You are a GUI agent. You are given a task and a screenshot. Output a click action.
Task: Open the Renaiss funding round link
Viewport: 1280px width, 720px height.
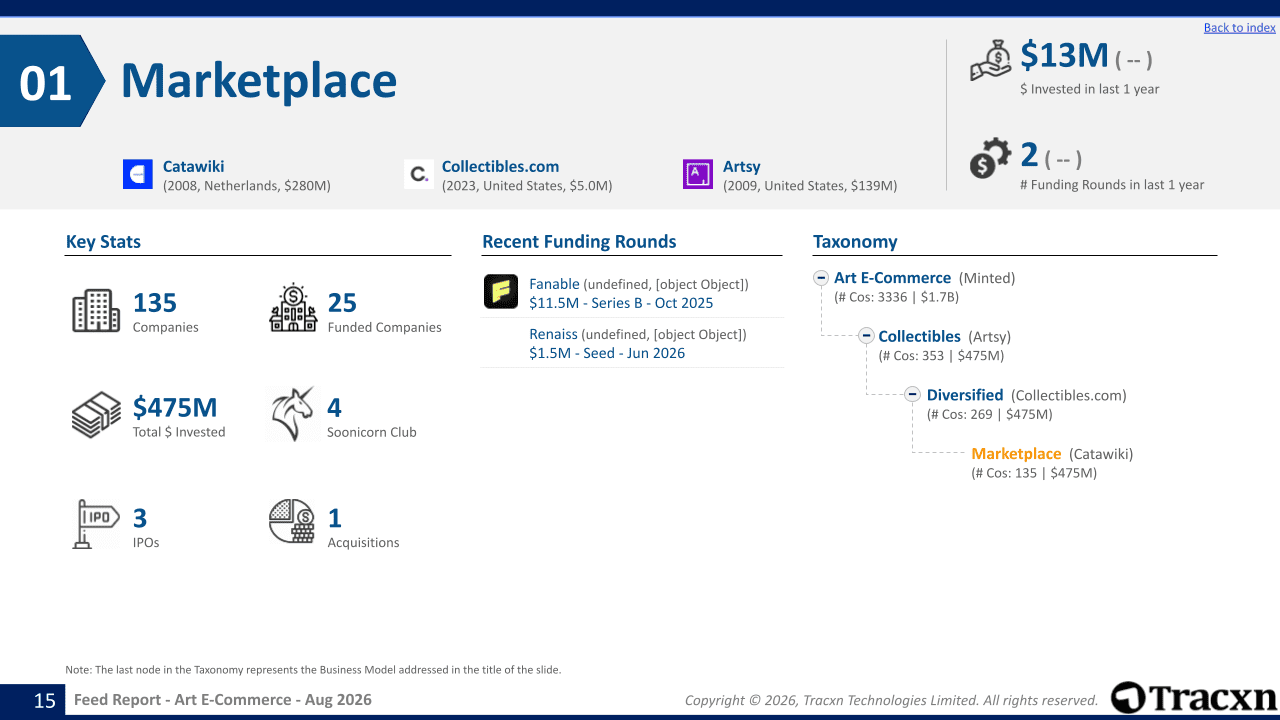(553, 334)
